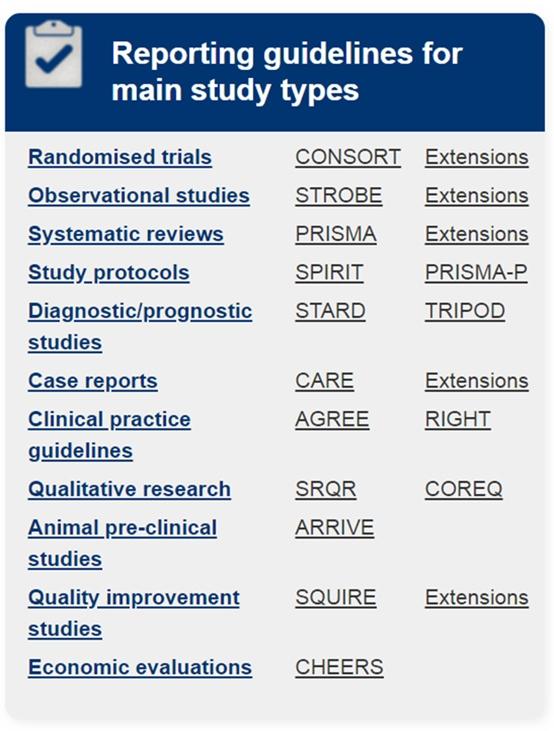Viewport: 554px width, 731px height.
Task: Open the SQUIRE quality improvement guideline
Action: 336,598
